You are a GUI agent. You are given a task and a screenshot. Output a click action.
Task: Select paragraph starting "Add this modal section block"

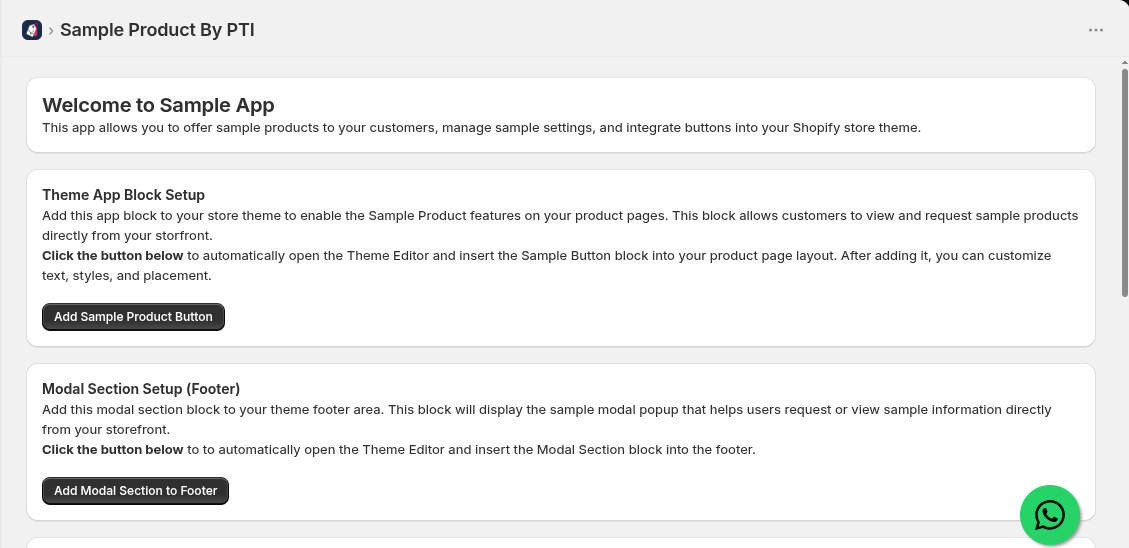tap(547, 419)
